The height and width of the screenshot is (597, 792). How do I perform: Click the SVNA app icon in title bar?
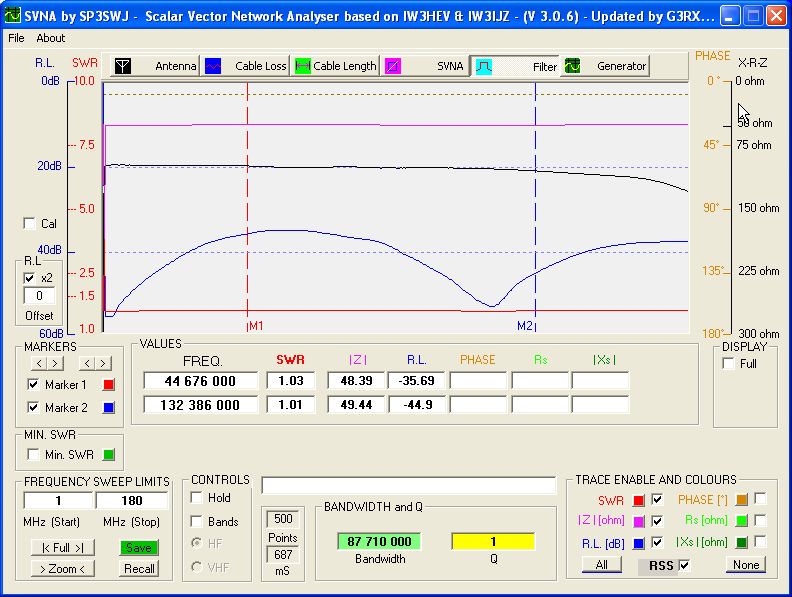pyautogui.click(x=13, y=15)
